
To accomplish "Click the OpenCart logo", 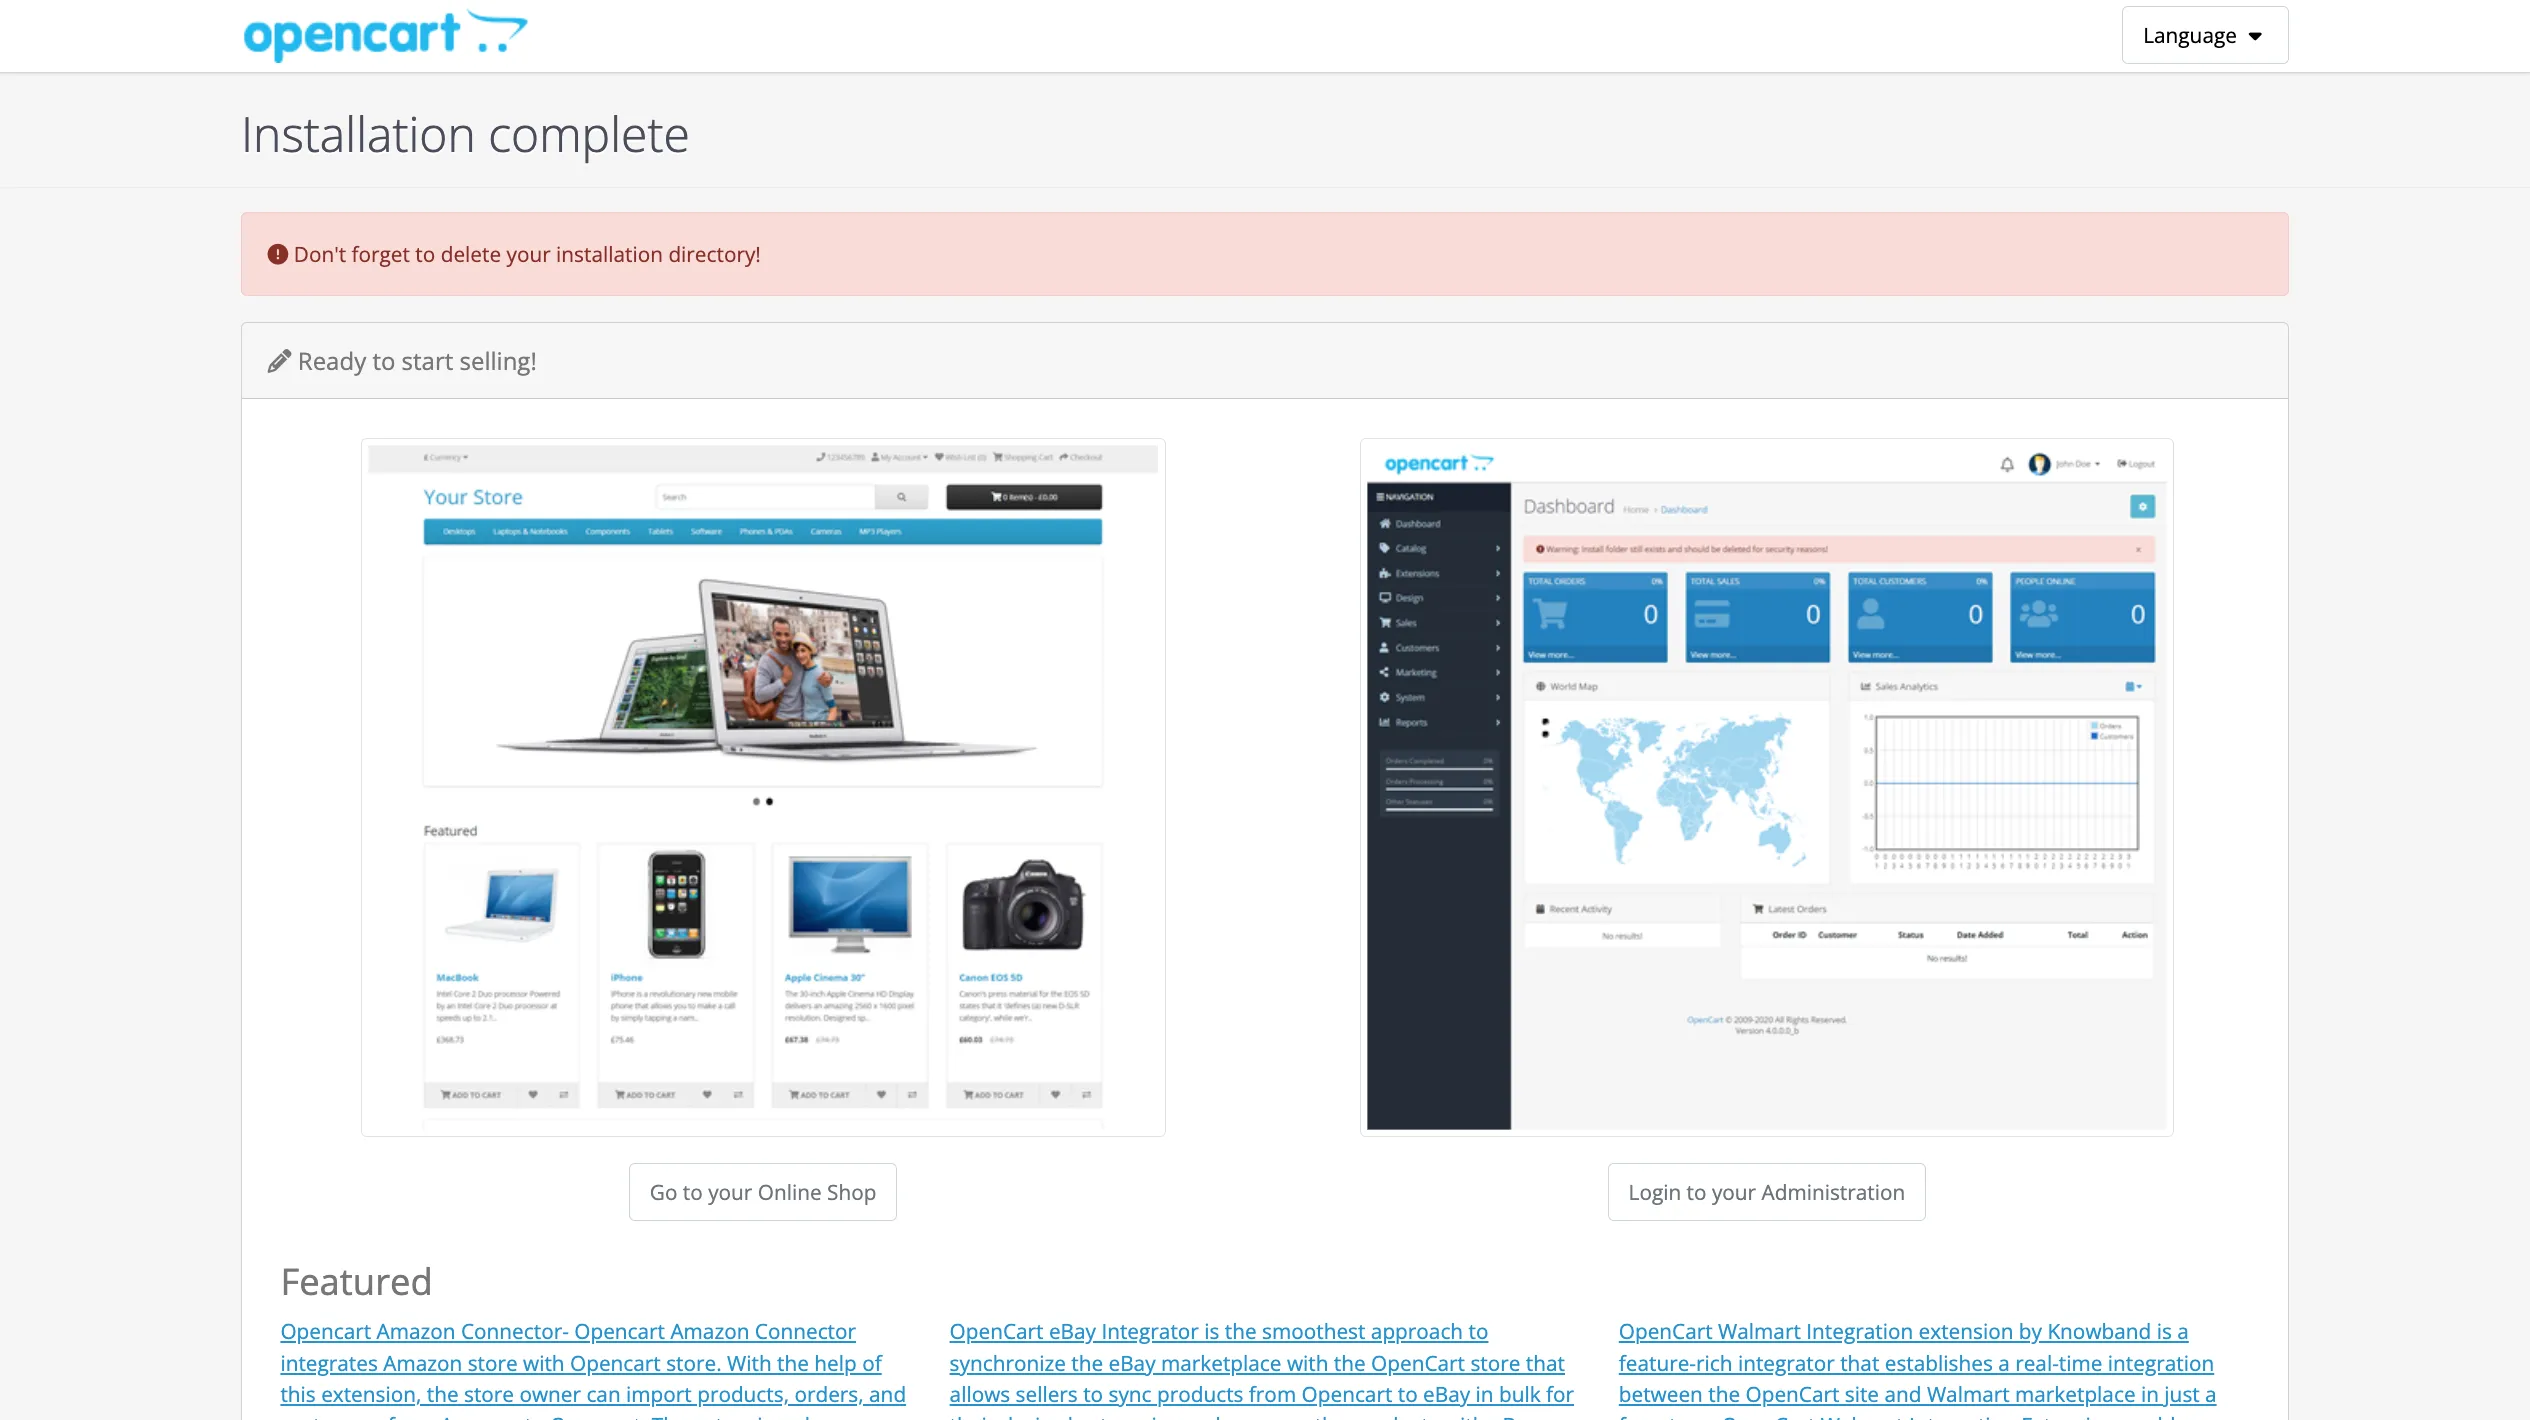I will coord(385,36).
